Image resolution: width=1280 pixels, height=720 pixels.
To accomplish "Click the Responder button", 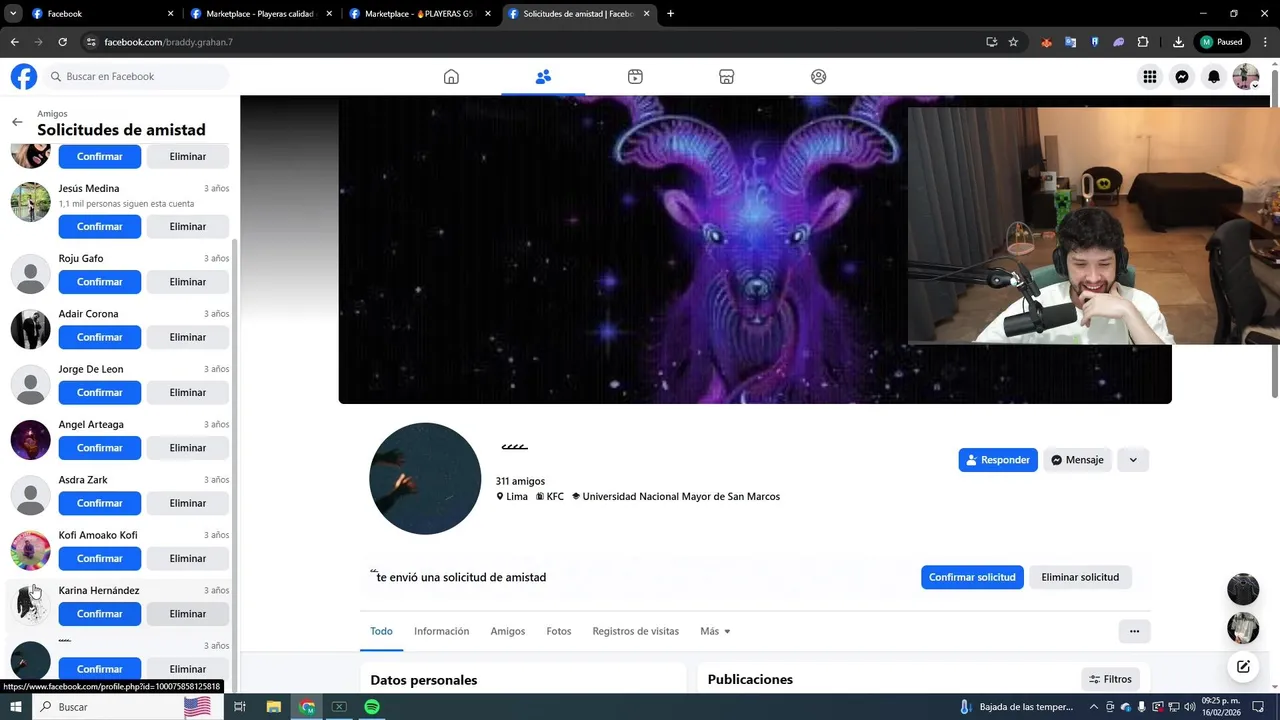I will (x=998, y=460).
